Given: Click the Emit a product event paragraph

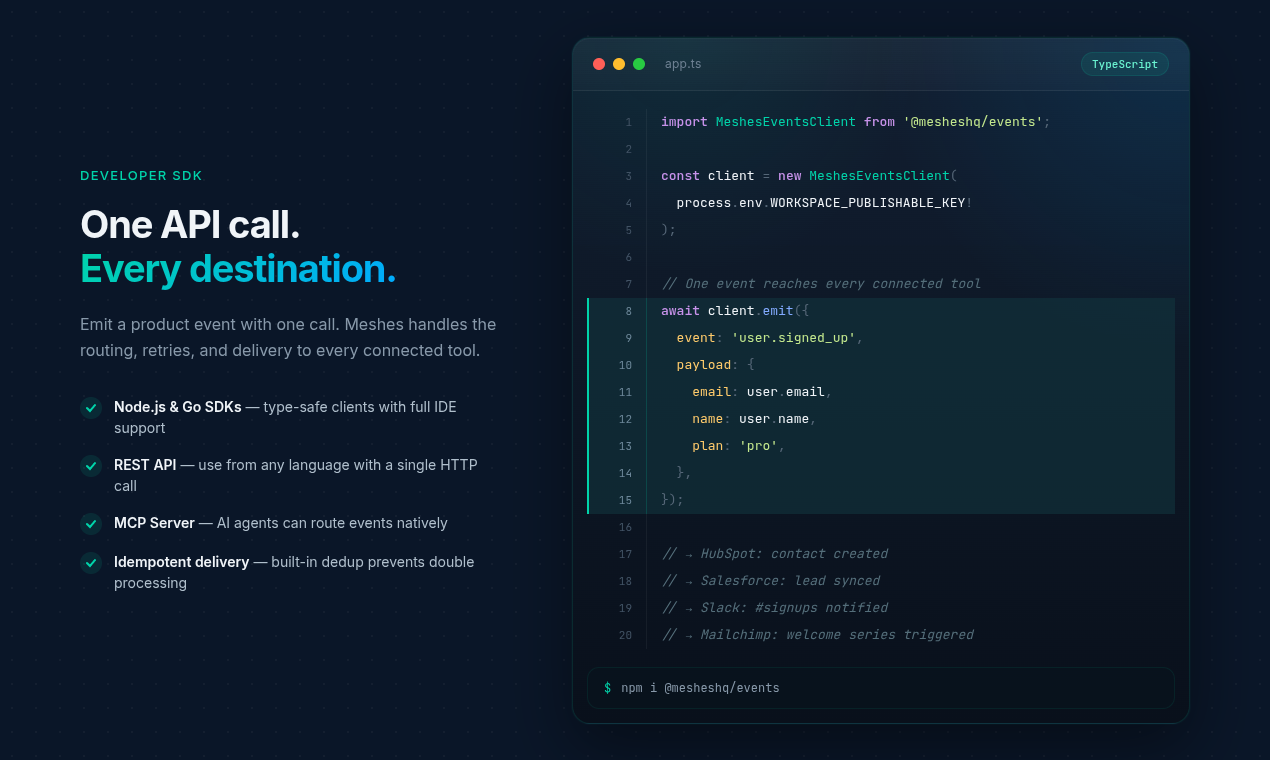Looking at the screenshot, I should 288,338.
